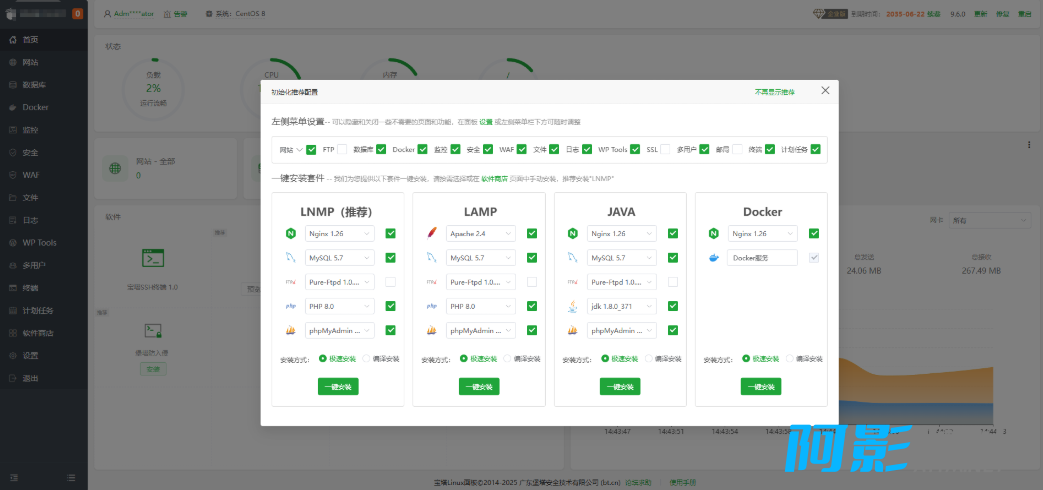Click 一键安装 button in JAVA card
Screen dimensions: 1043x490
[620, 386]
